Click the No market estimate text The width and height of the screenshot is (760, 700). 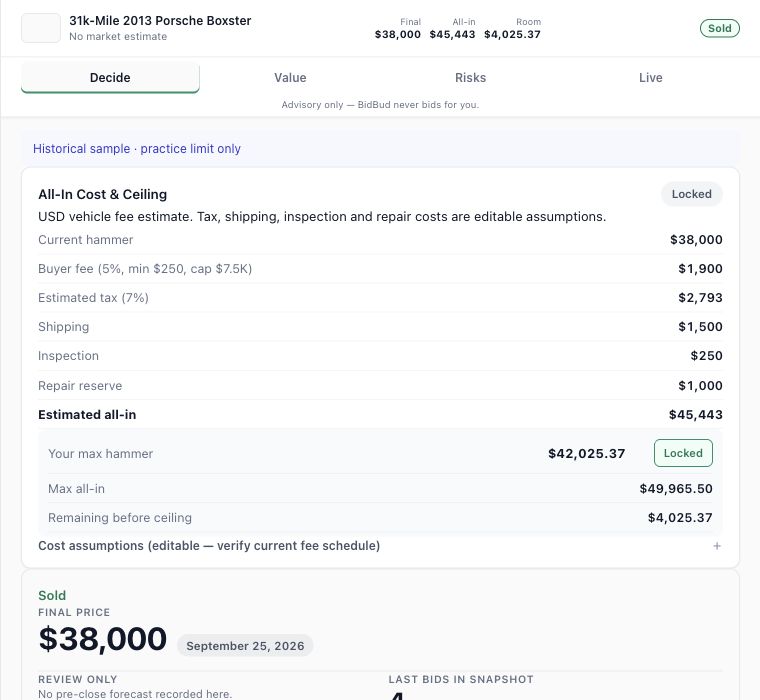[x=118, y=36]
